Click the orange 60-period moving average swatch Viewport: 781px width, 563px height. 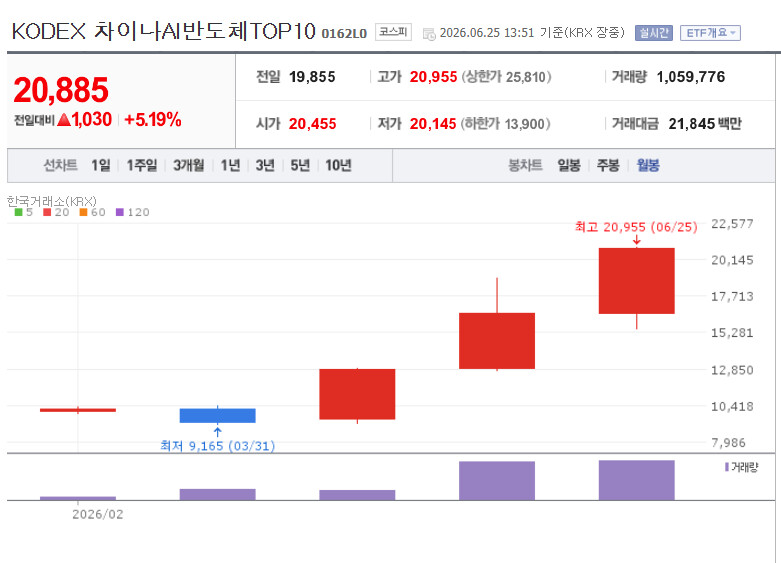(x=83, y=212)
